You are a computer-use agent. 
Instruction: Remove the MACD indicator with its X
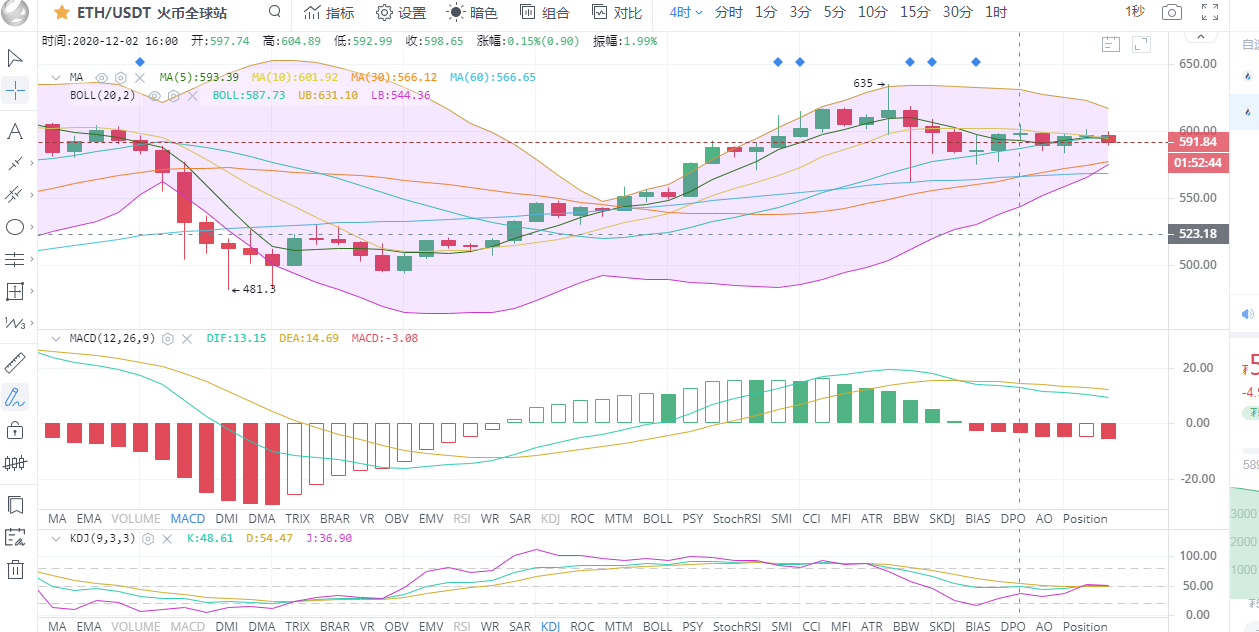coord(186,338)
